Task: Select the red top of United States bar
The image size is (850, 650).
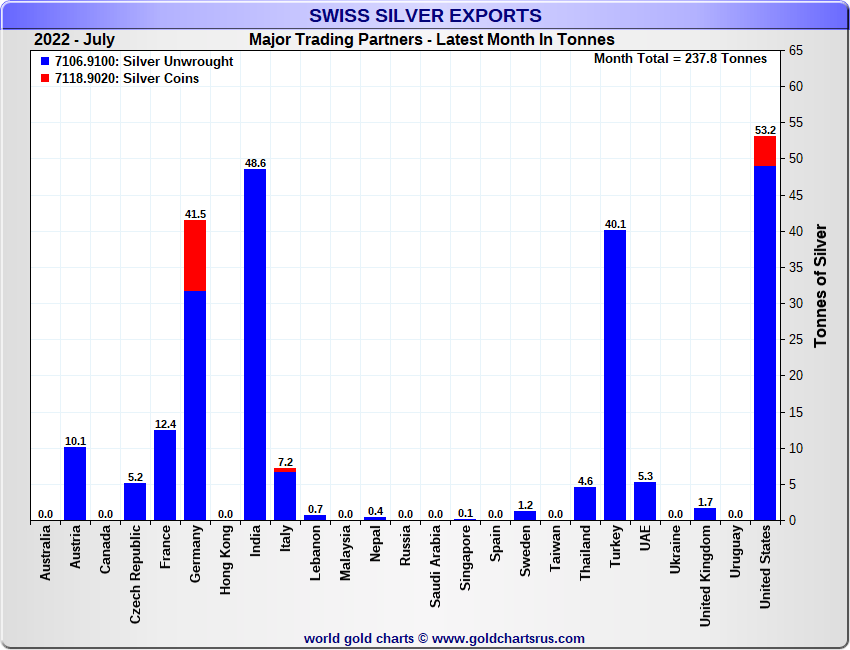Action: coord(765,151)
